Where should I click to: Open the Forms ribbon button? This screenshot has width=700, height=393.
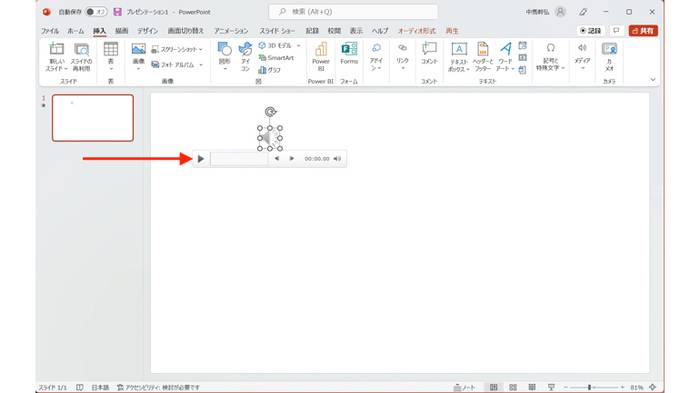(x=349, y=54)
